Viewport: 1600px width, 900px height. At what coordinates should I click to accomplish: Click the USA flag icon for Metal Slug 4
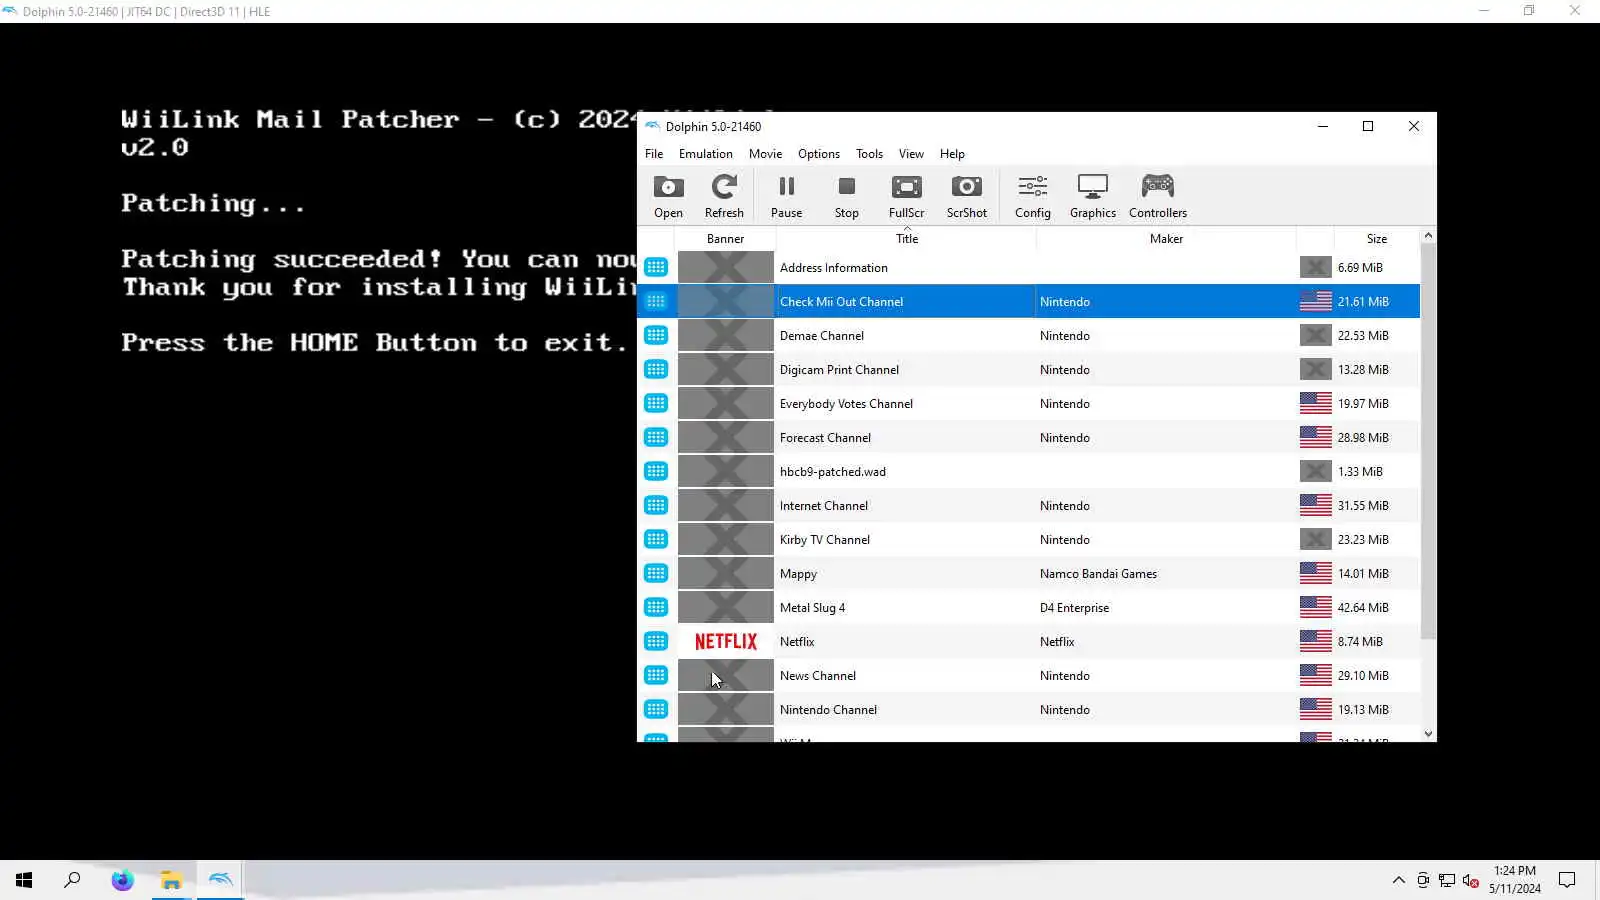click(1315, 607)
